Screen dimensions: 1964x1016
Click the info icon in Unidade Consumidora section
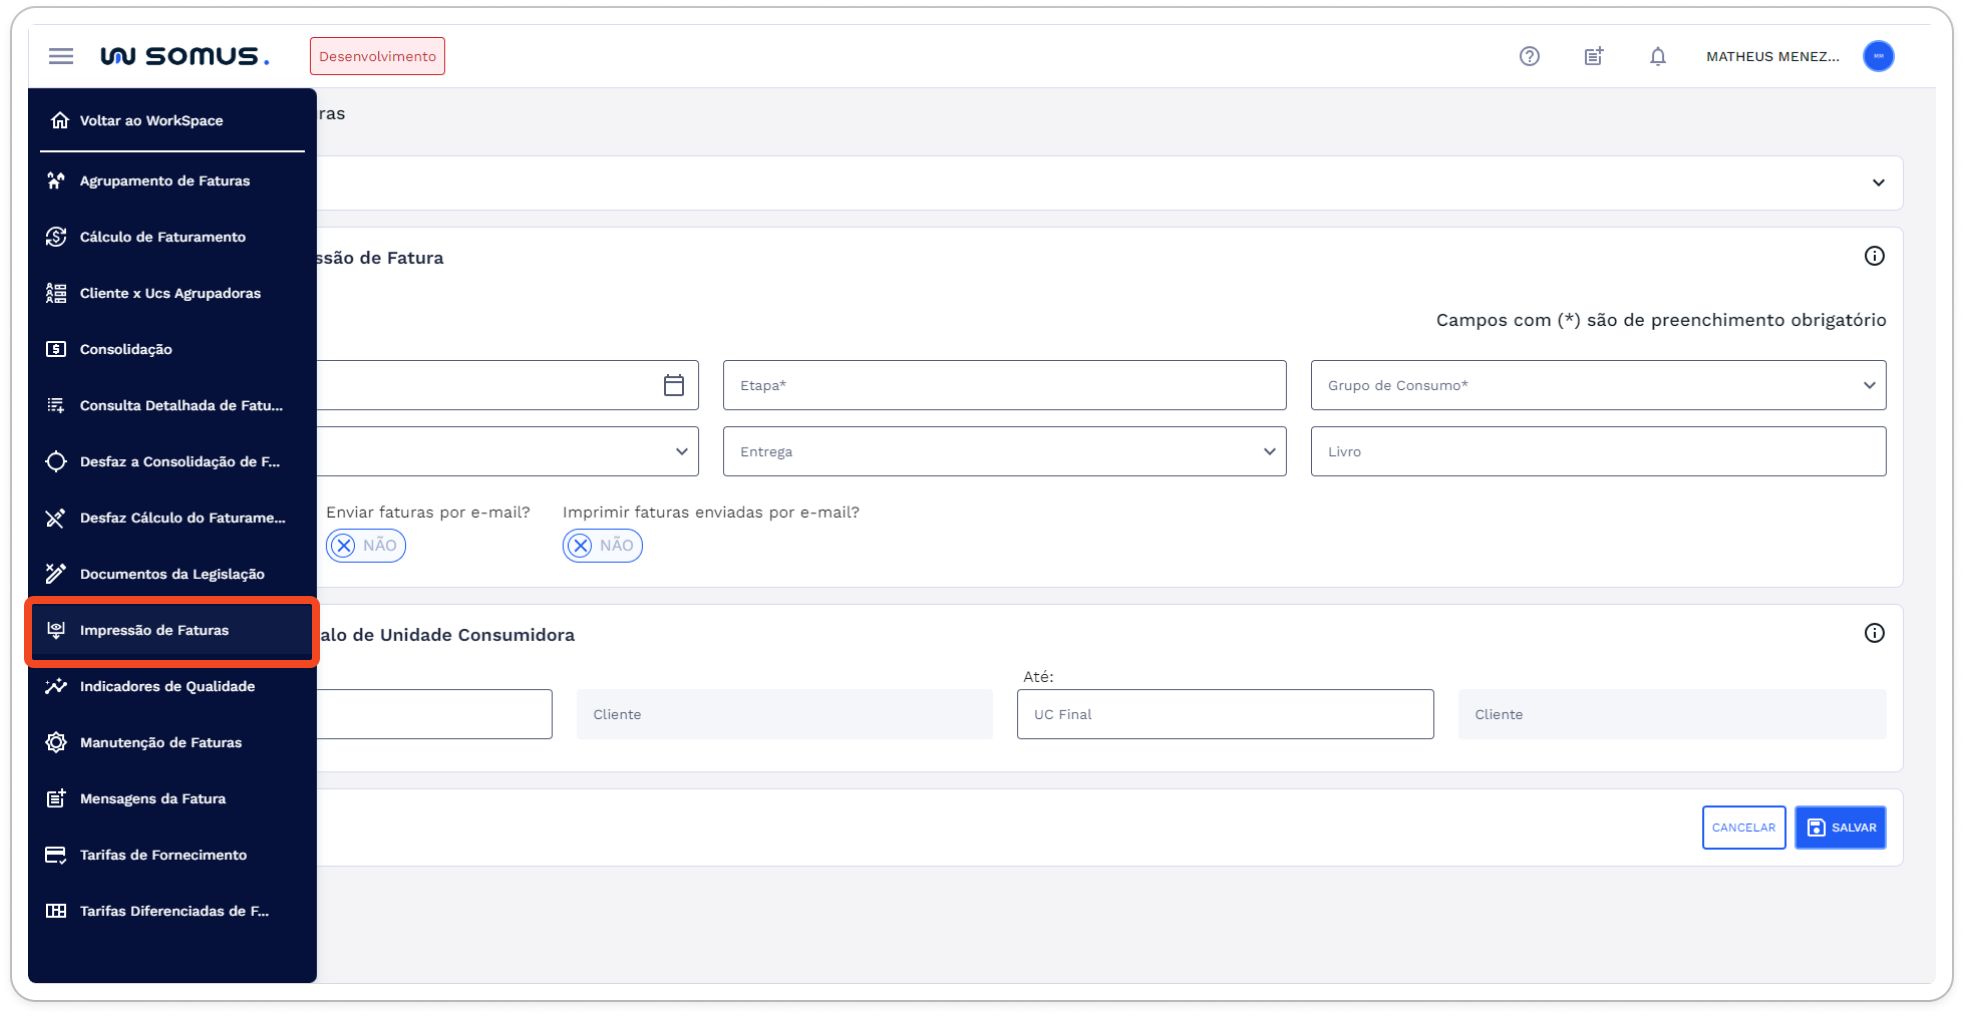click(x=1875, y=632)
